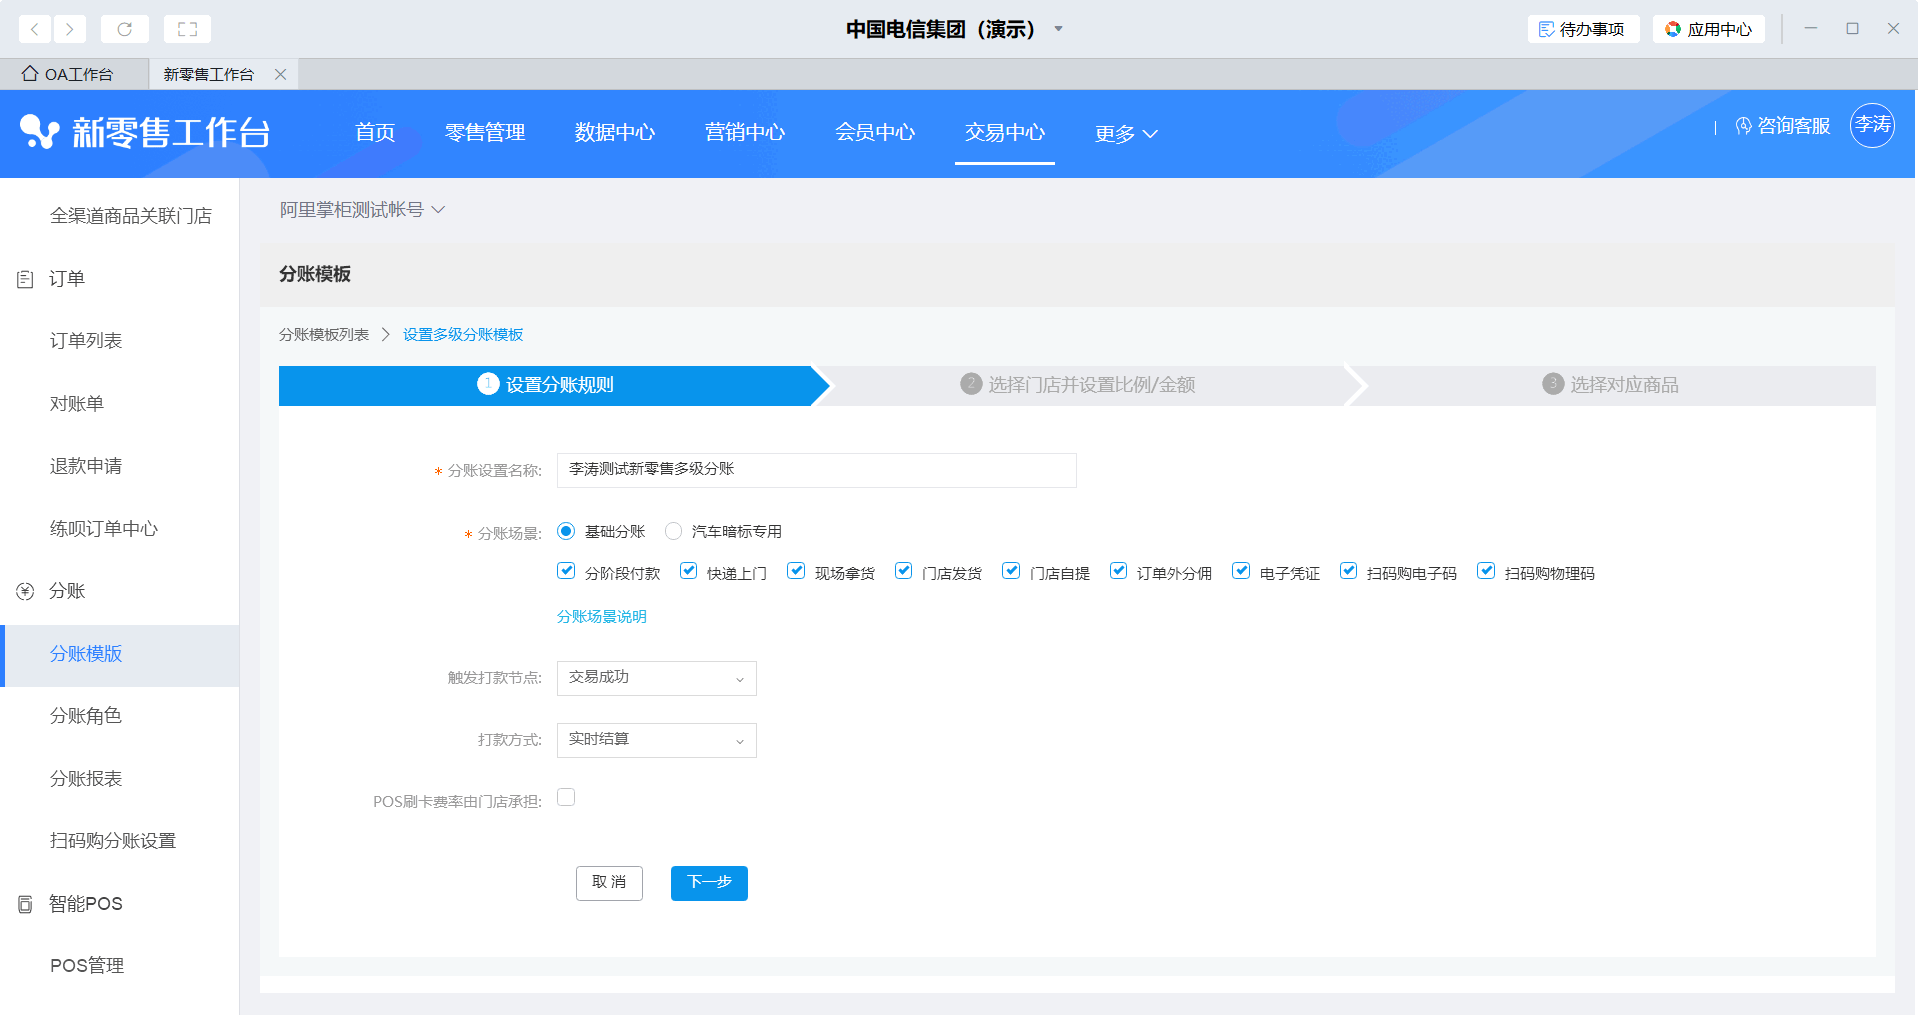This screenshot has width=1918, height=1020.
Task: Open 练呗订单中心 in sidebar
Action: click(104, 529)
